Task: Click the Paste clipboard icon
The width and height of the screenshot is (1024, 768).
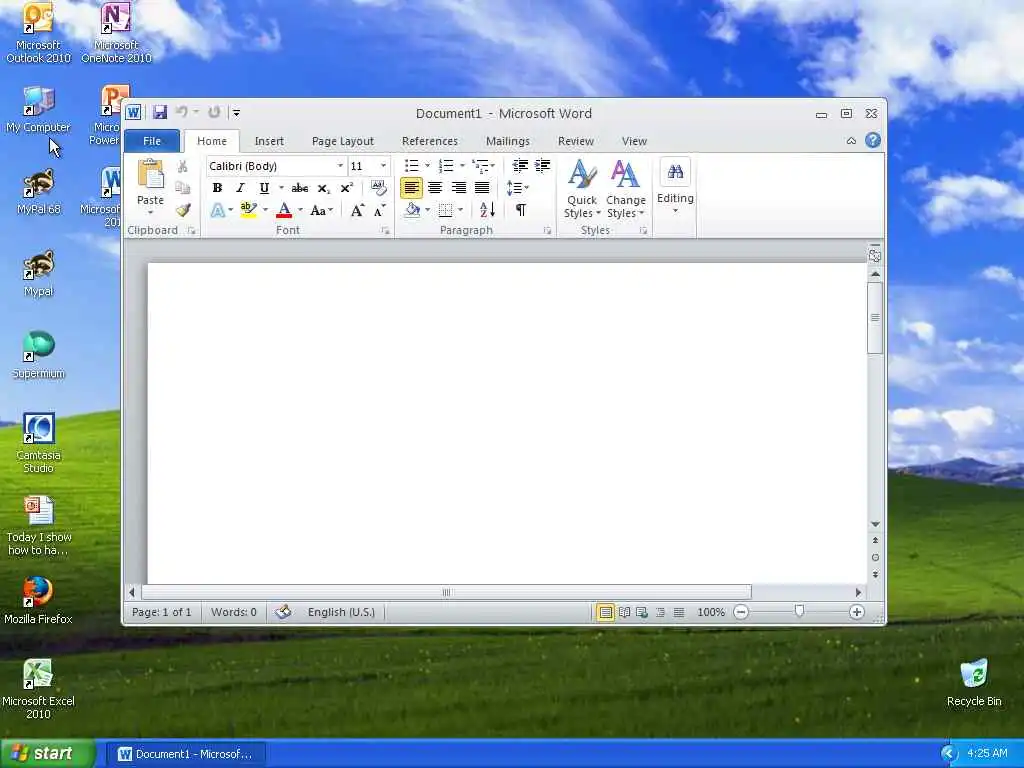Action: pyautogui.click(x=150, y=175)
